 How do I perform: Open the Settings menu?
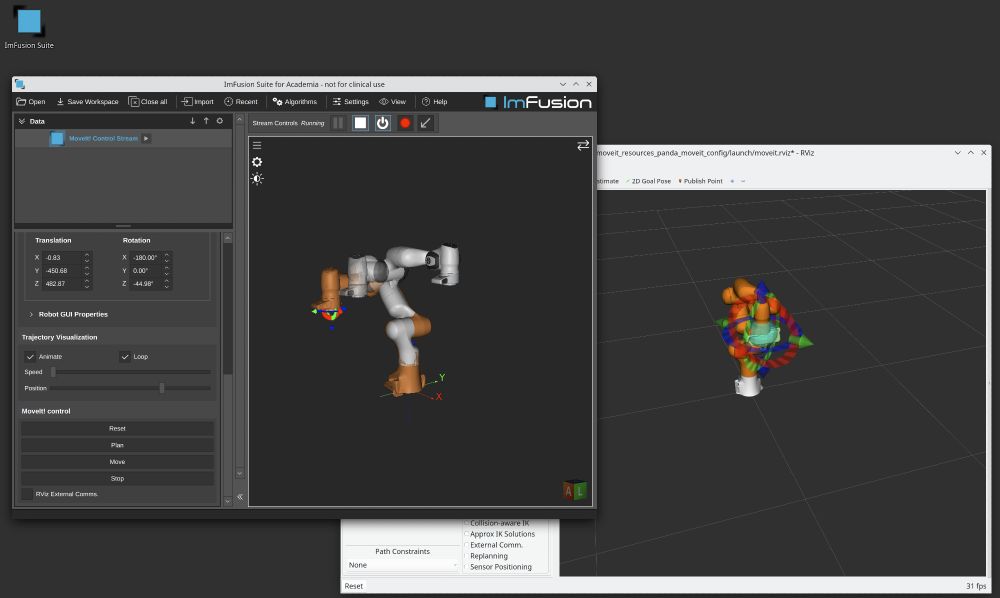click(x=351, y=101)
